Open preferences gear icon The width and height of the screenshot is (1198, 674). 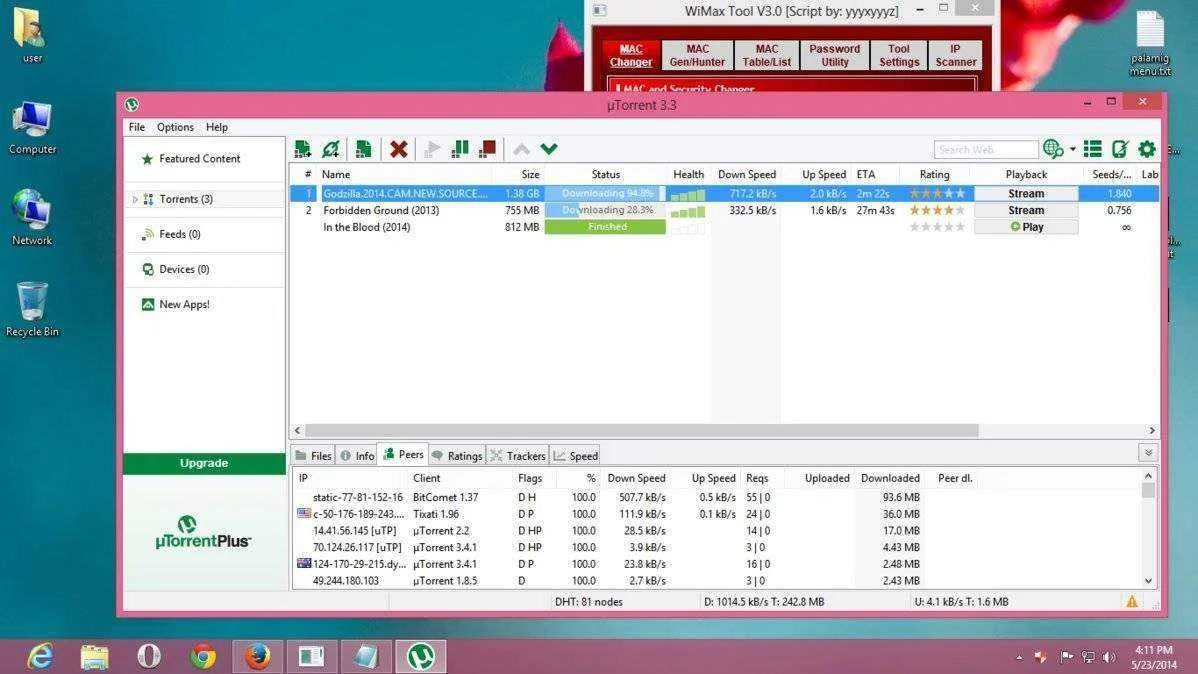[x=1147, y=149]
